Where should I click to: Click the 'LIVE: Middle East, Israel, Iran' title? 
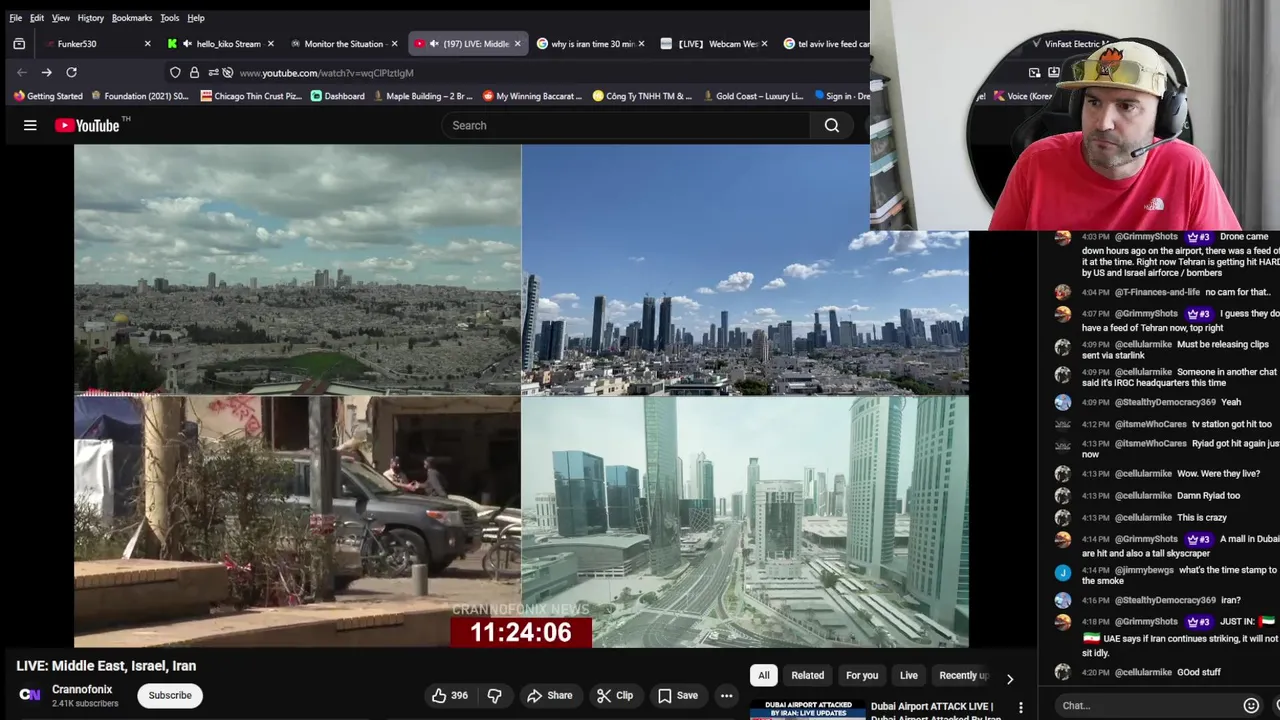click(106, 666)
